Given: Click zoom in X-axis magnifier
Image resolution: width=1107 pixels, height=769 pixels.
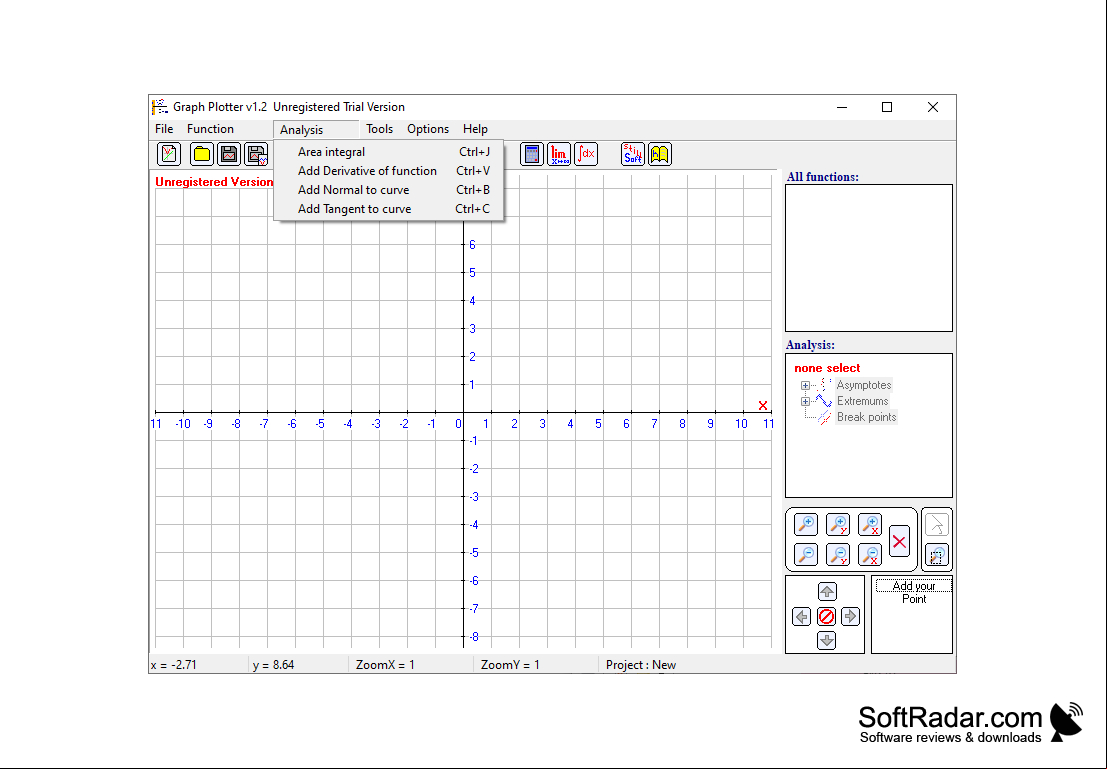Looking at the screenshot, I should 870,524.
